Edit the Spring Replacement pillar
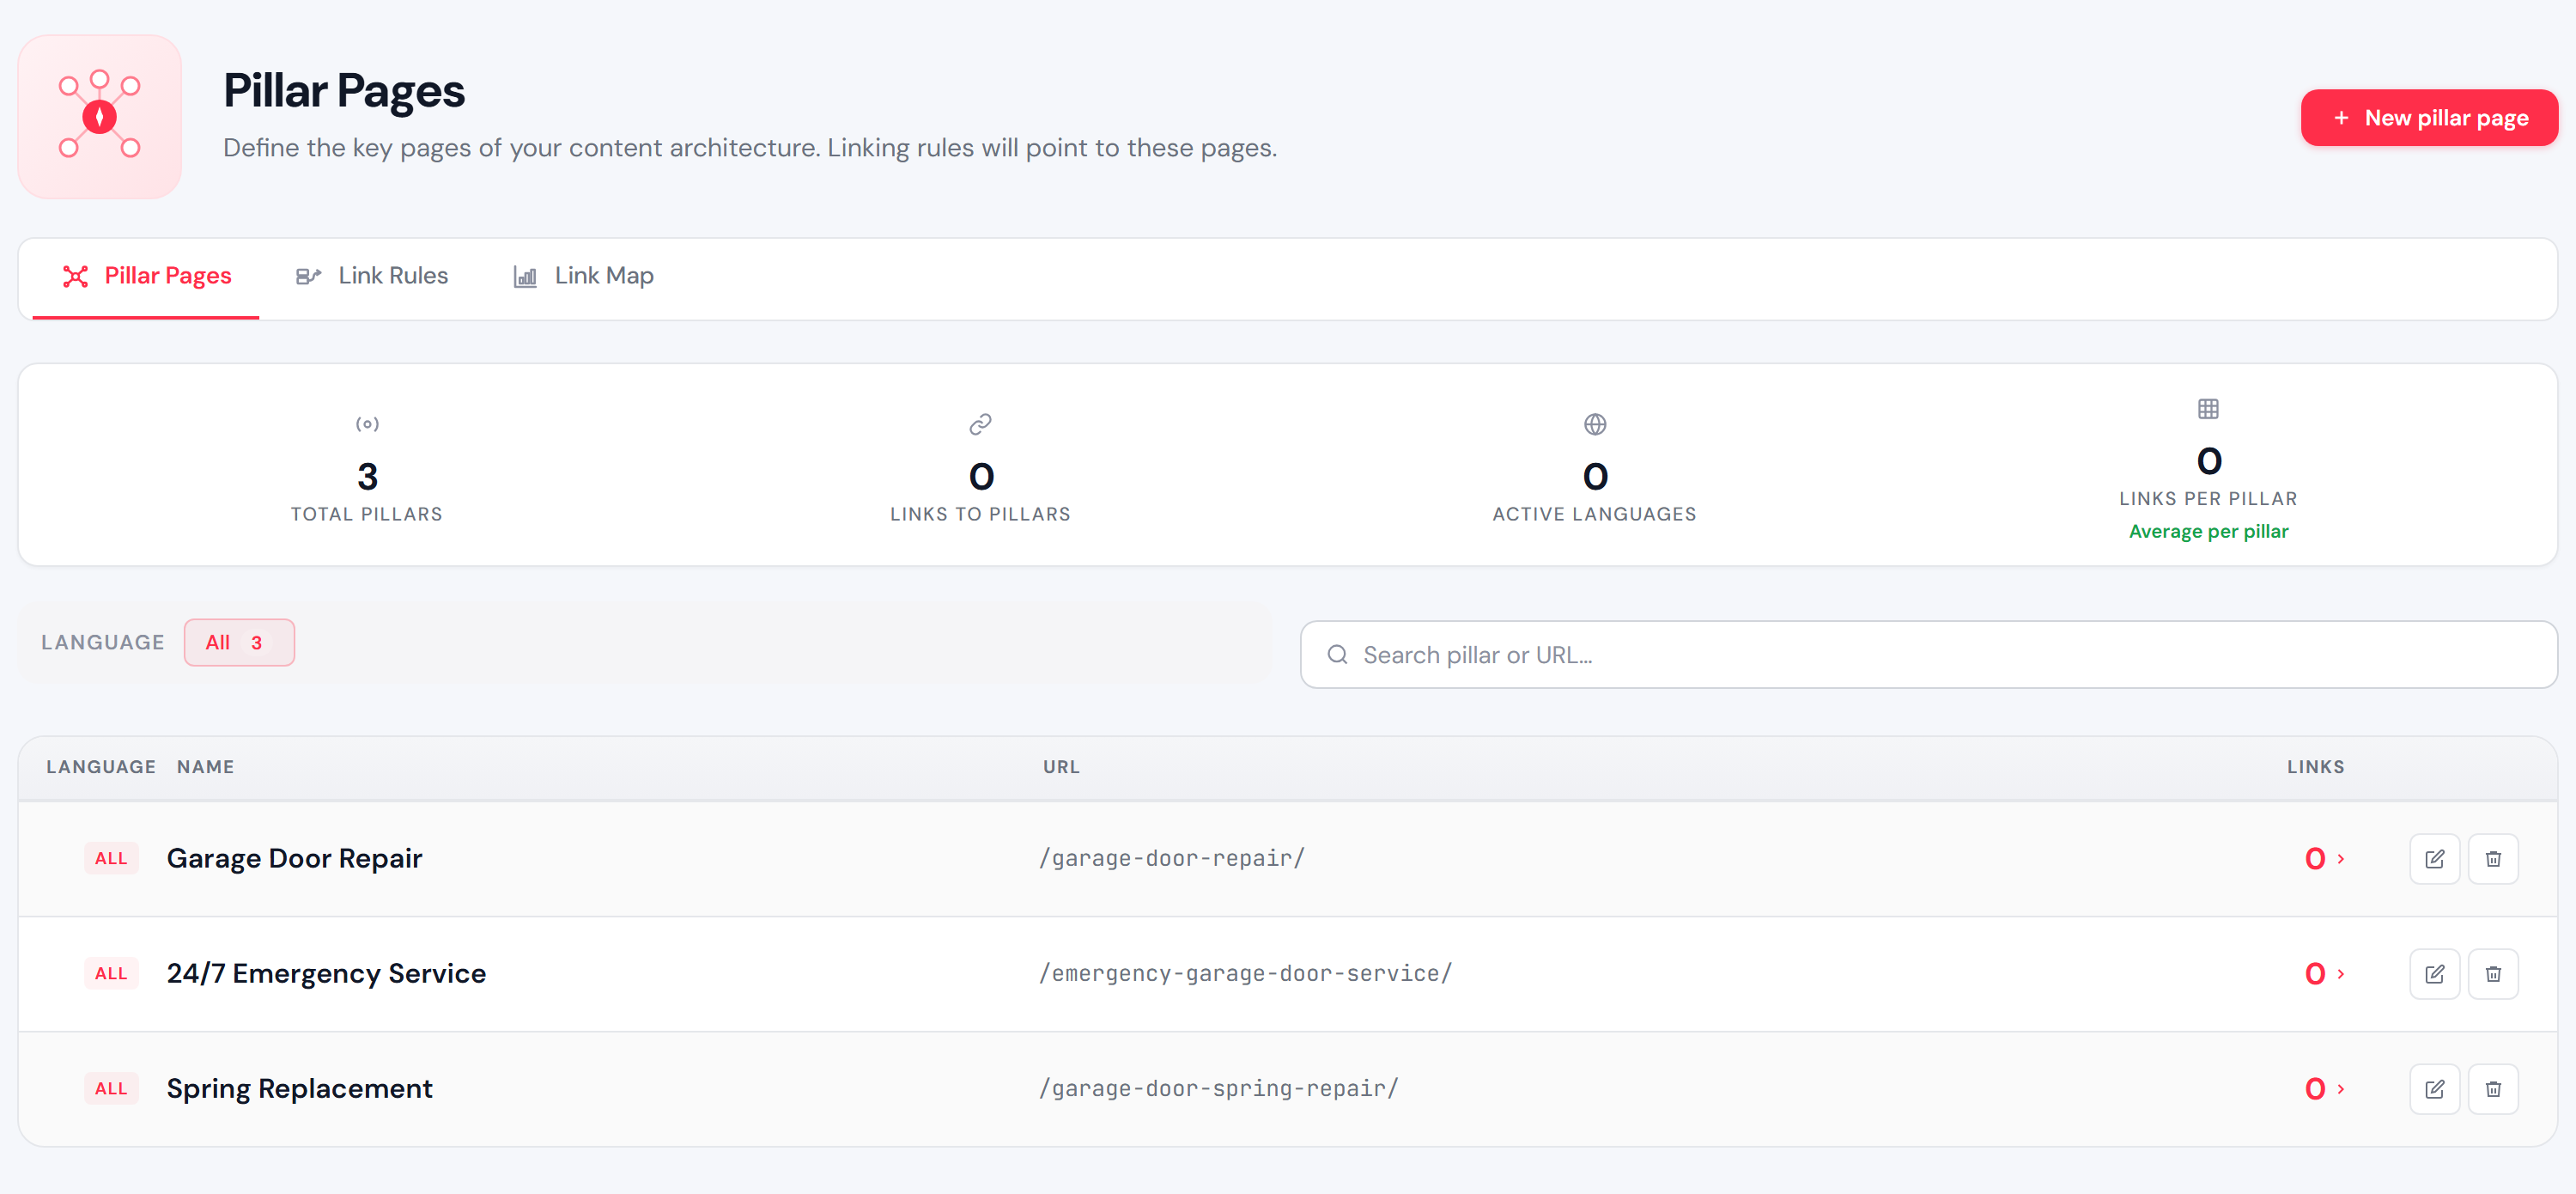This screenshot has width=2576, height=1194. tap(2434, 1089)
